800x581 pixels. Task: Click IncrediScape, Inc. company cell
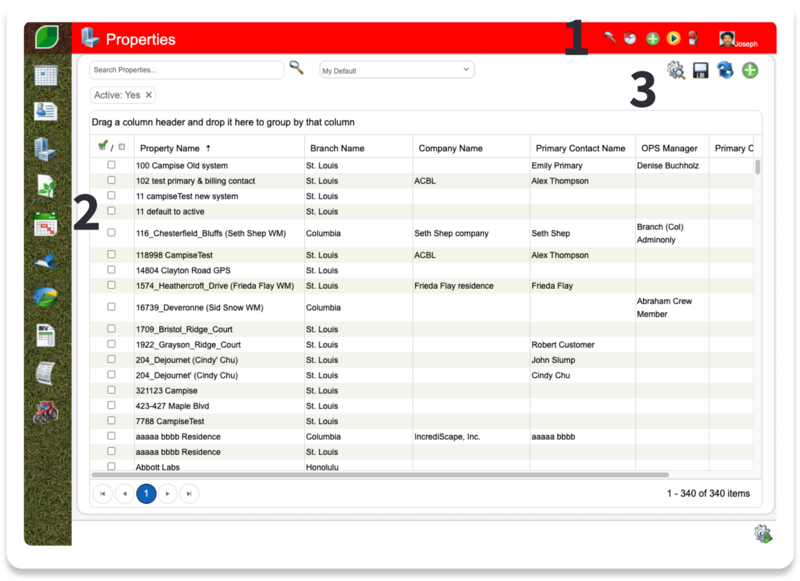pyautogui.click(x=447, y=437)
